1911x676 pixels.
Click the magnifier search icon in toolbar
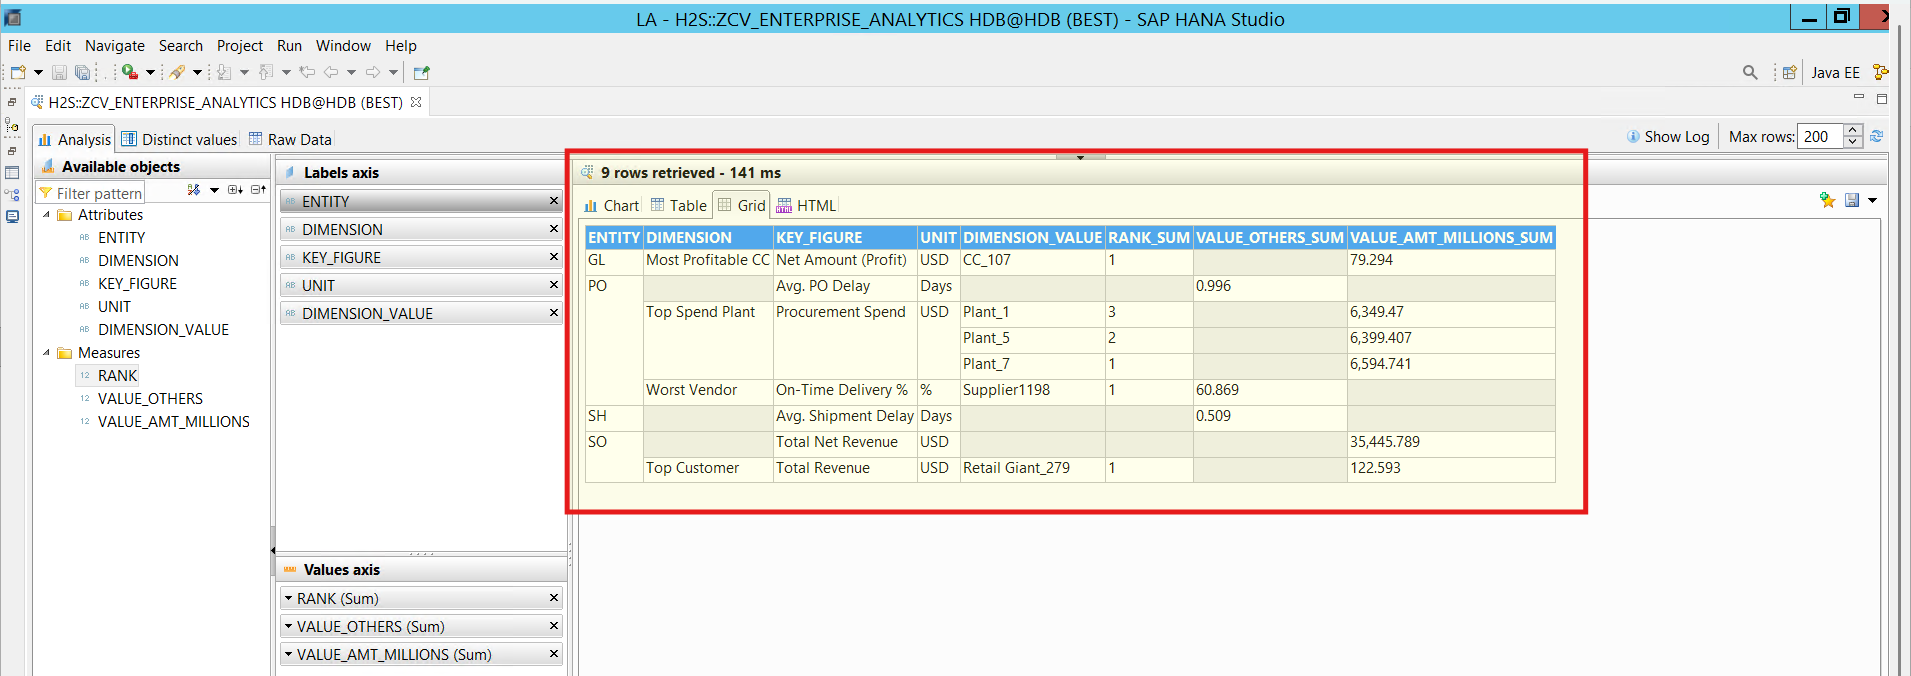click(1750, 72)
